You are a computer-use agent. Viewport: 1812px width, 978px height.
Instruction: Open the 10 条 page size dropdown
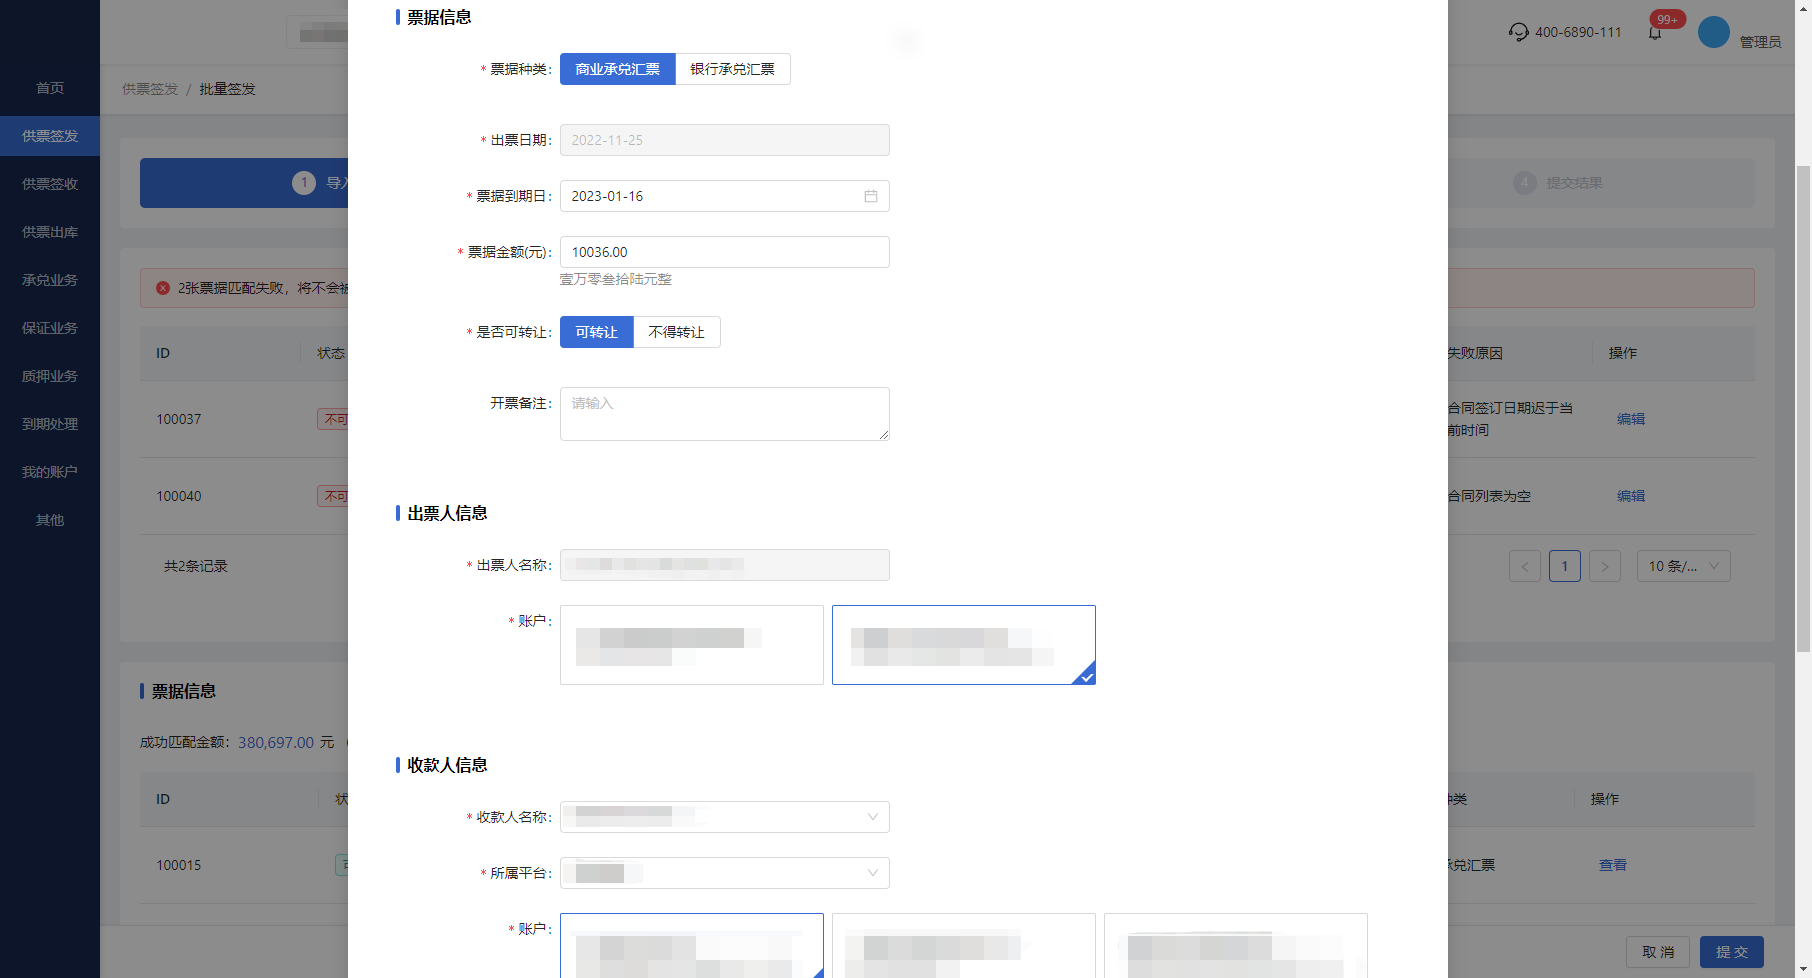click(1683, 566)
